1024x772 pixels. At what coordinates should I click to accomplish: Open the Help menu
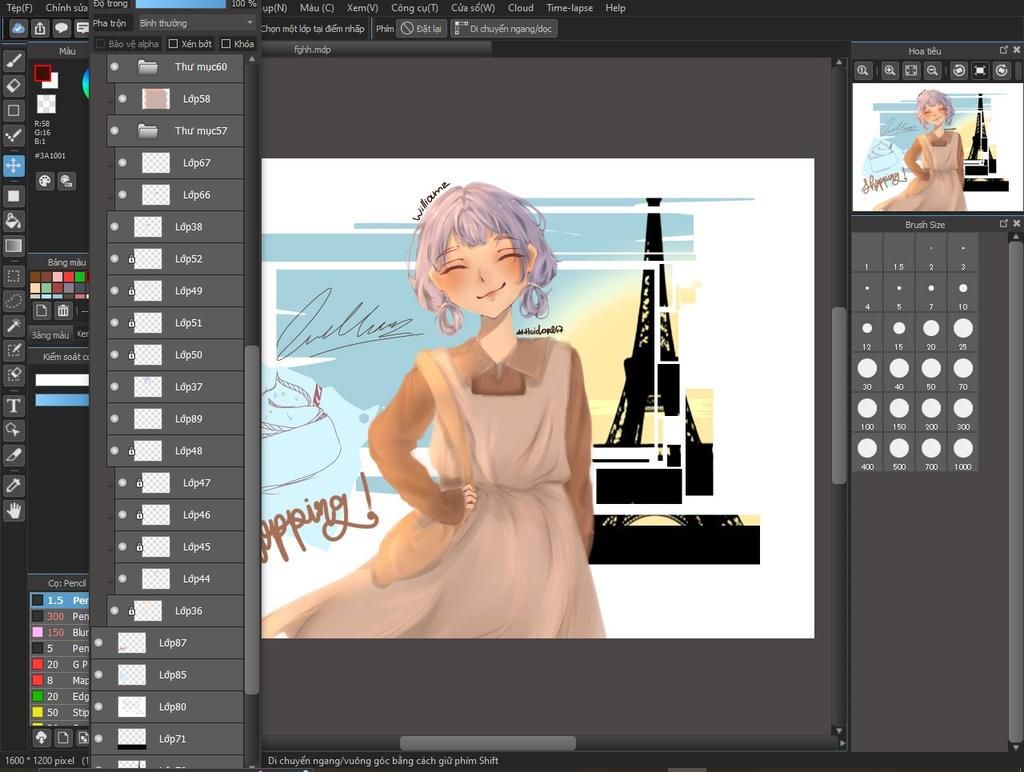(x=615, y=8)
